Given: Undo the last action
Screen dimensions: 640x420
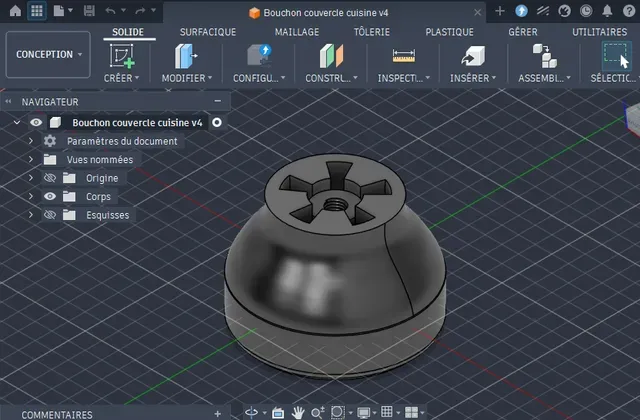Looking at the screenshot, I should pyautogui.click(x=110, y=11).
